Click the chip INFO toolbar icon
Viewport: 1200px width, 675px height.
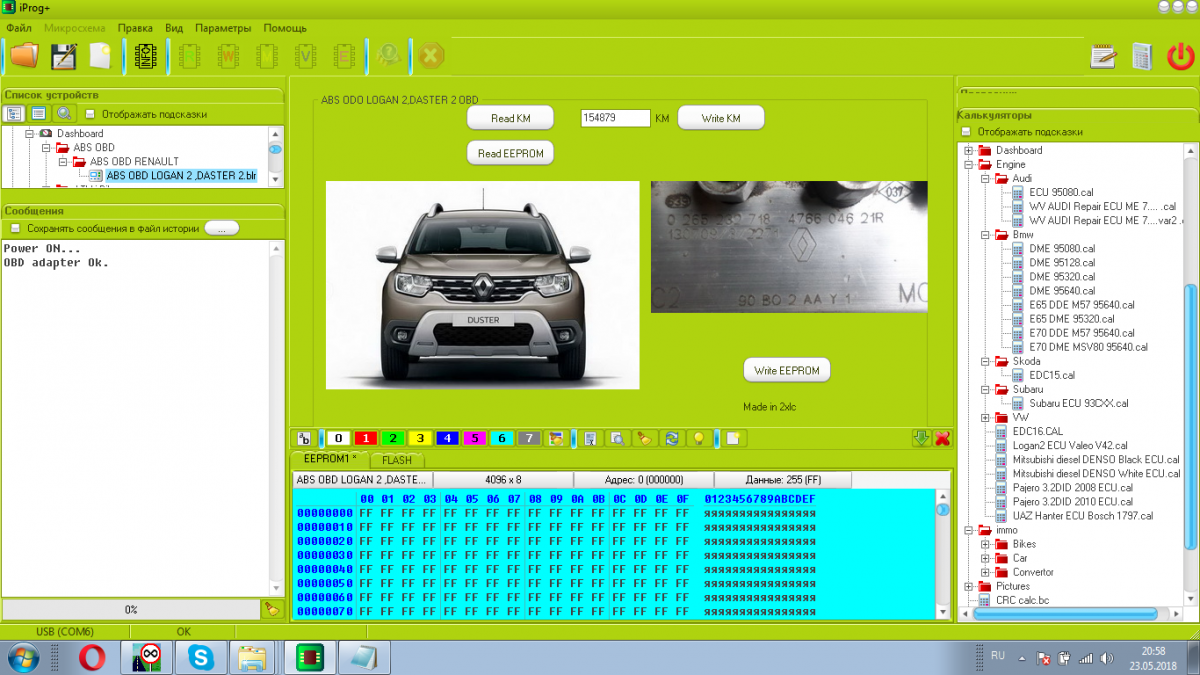(x=145, y=56)
